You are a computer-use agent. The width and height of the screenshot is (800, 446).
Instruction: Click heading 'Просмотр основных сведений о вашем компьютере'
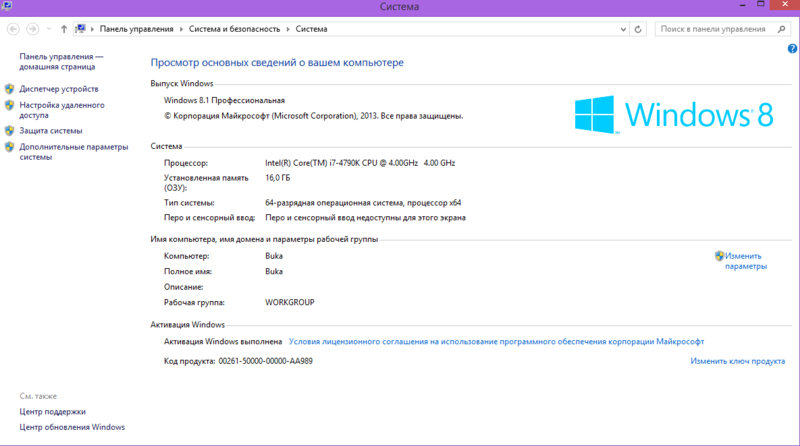(277, 62)
